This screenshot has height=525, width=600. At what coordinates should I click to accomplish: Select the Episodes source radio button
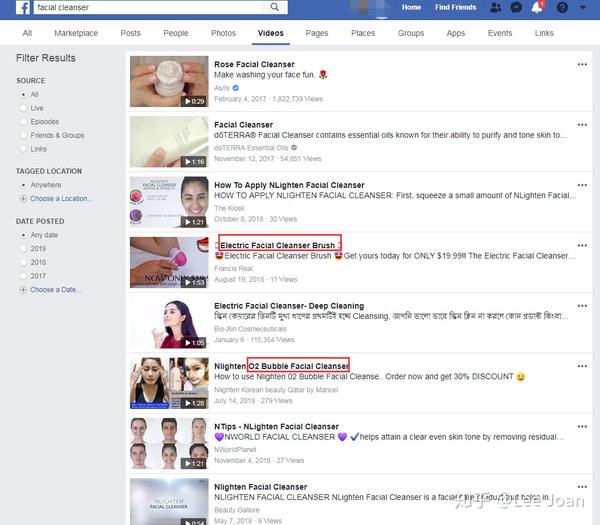(x=23, y=122)
